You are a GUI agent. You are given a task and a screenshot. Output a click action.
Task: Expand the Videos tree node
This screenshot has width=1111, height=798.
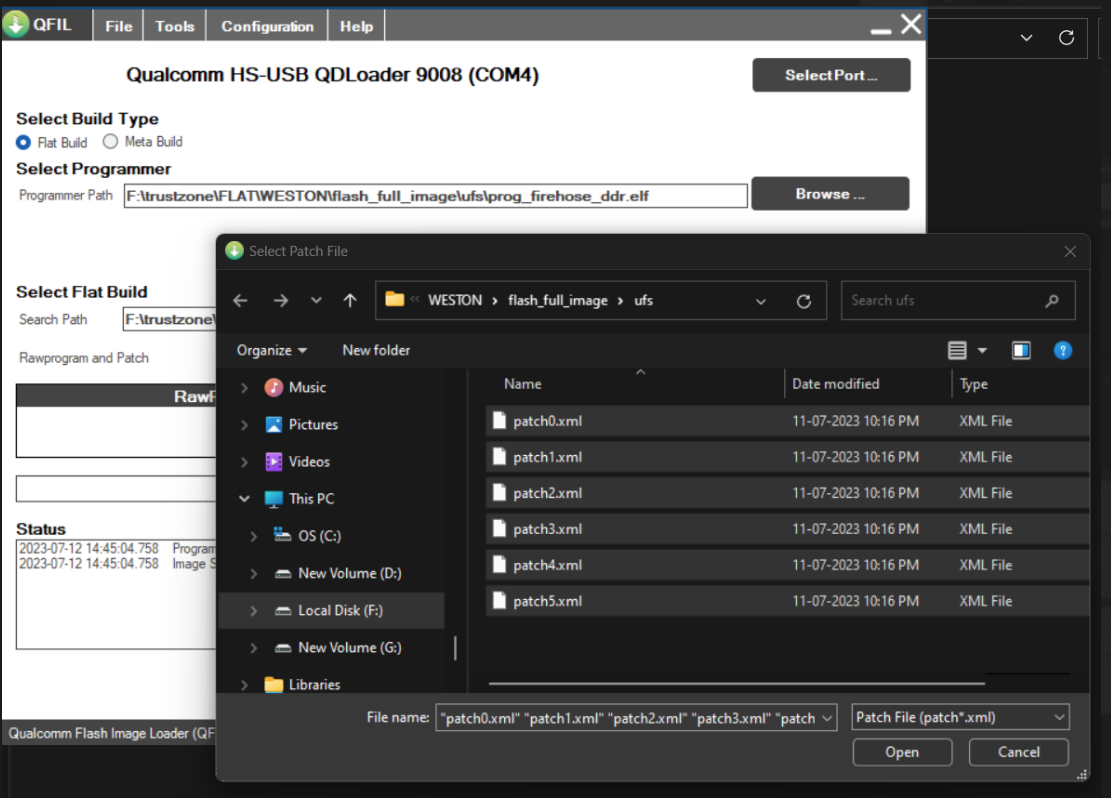point(244,462)
